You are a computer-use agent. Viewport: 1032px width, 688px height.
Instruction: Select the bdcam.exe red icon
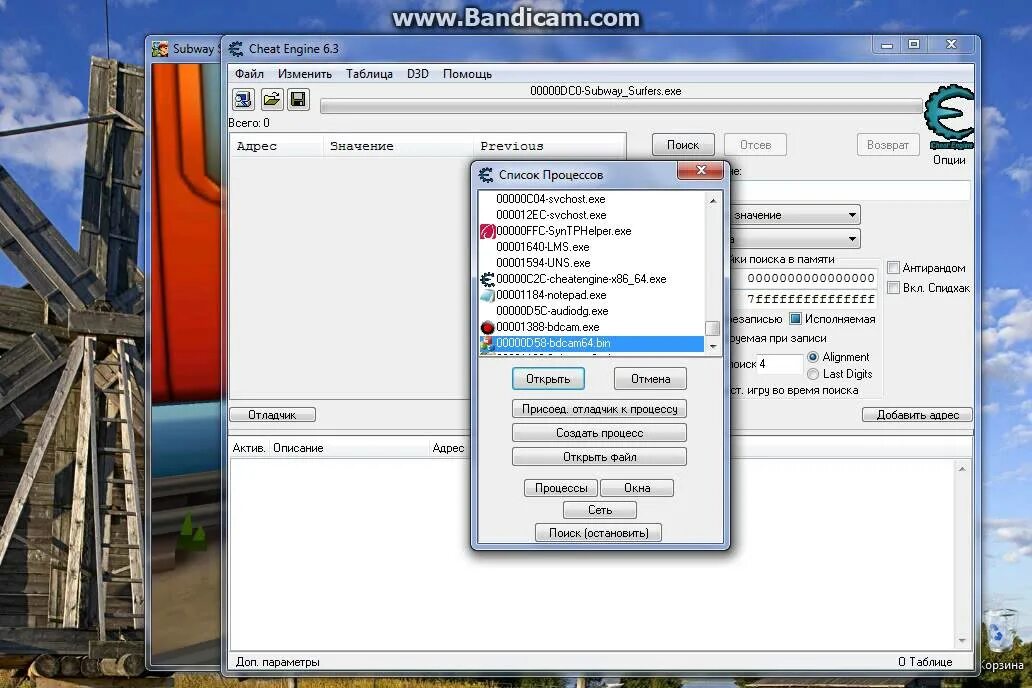pos(487,327)
